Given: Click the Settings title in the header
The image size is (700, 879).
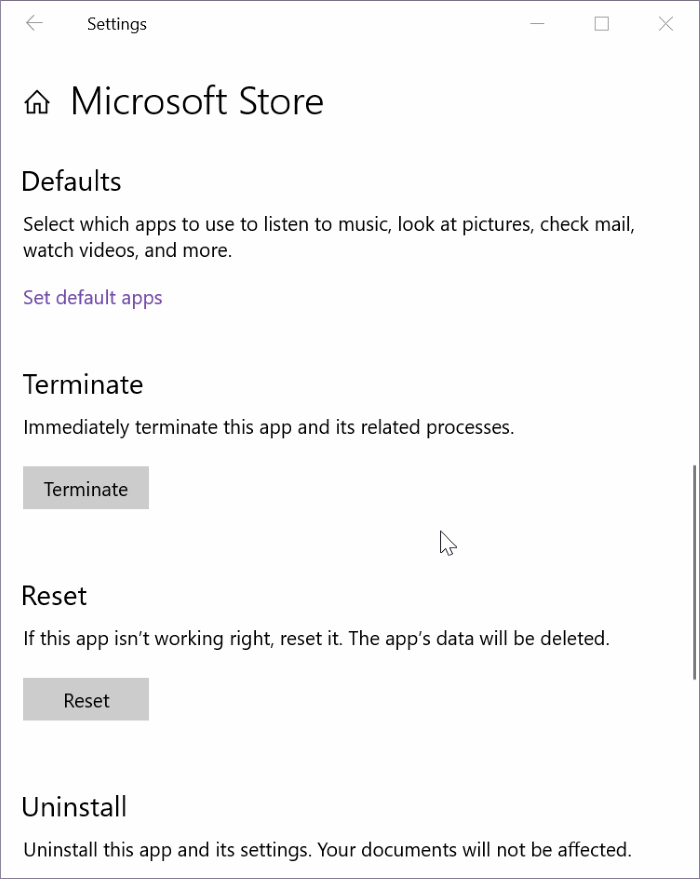Looking at the screenshot, I should (116, 23).
